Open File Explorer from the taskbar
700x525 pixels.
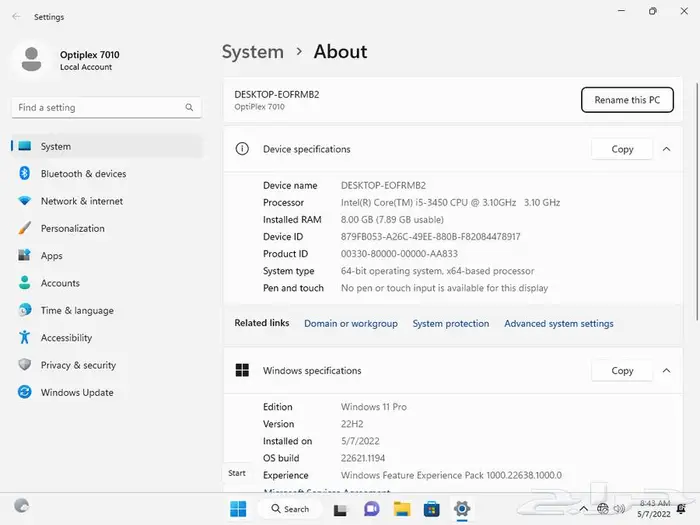pyautogui.click(x=402, y=508)
